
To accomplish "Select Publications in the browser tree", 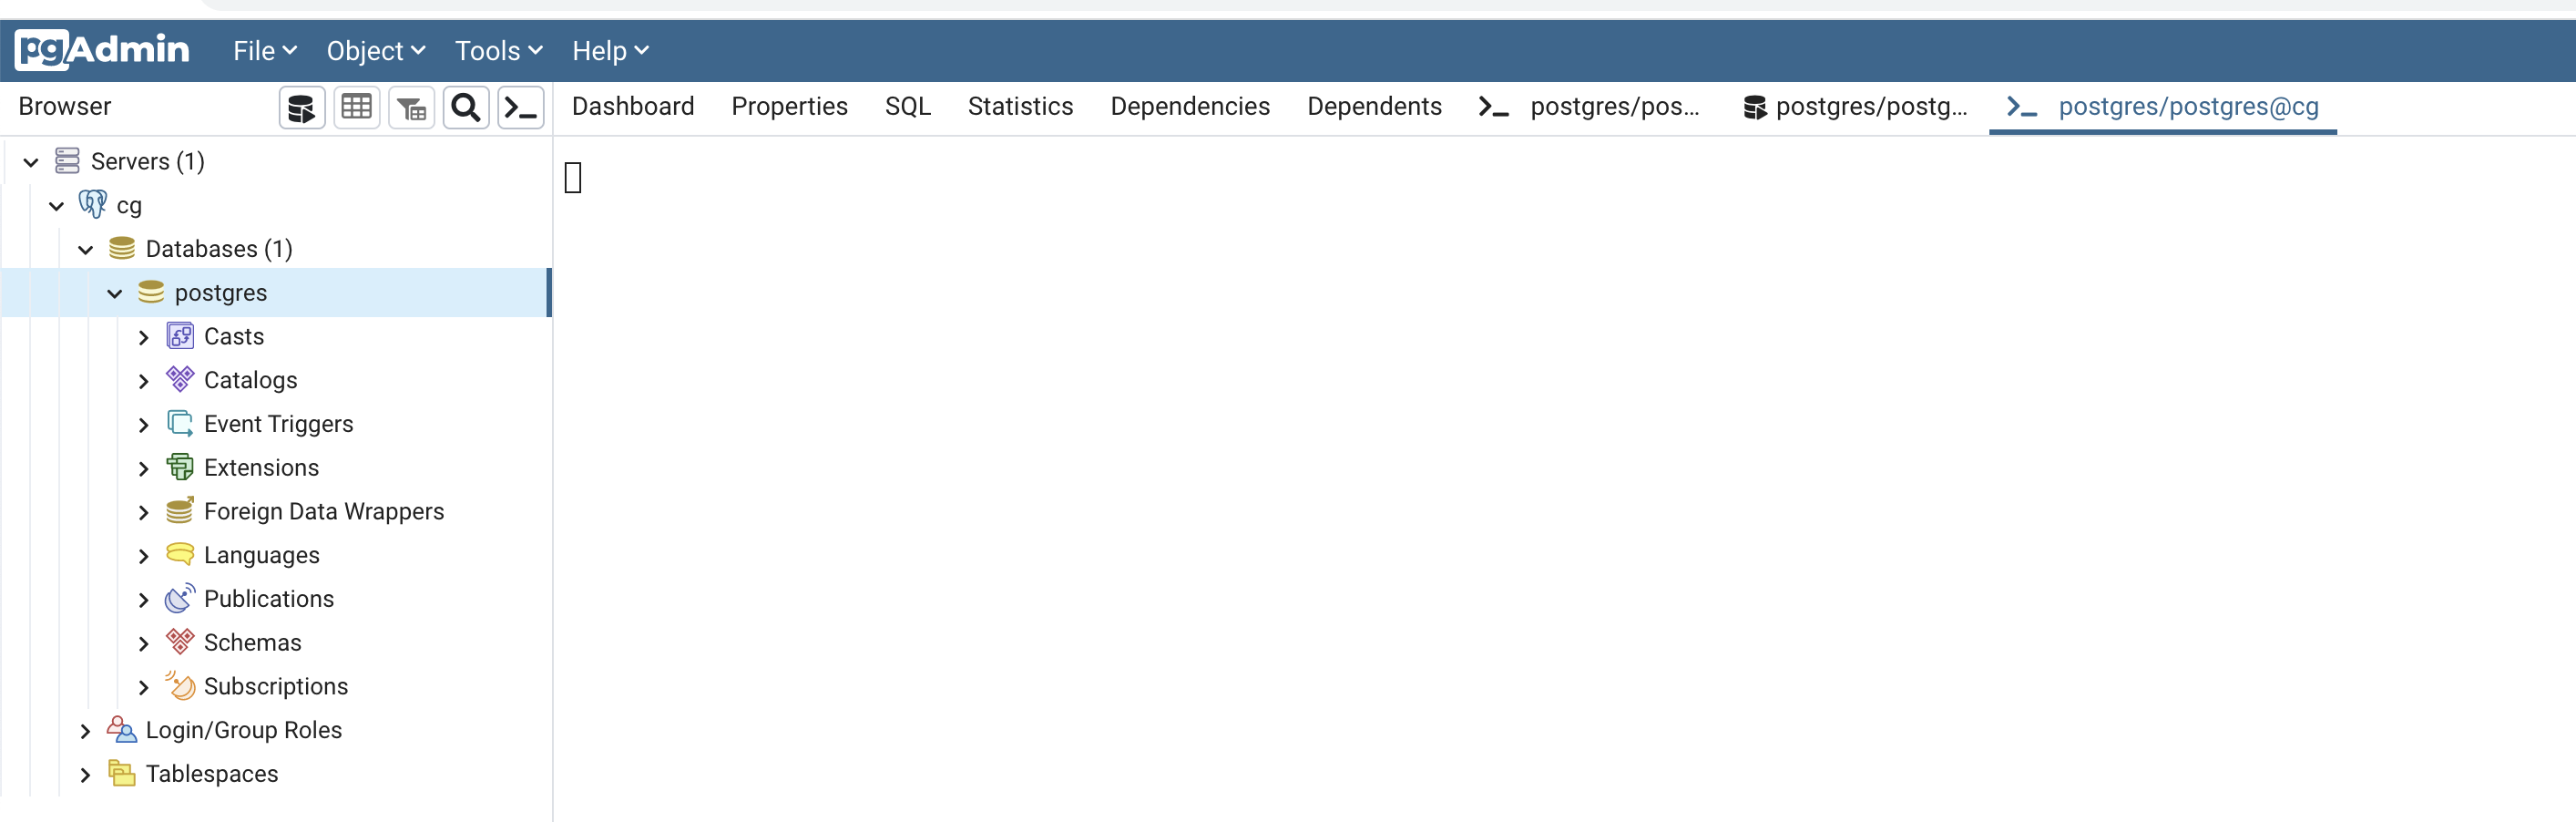I will (x=268, y=599).
